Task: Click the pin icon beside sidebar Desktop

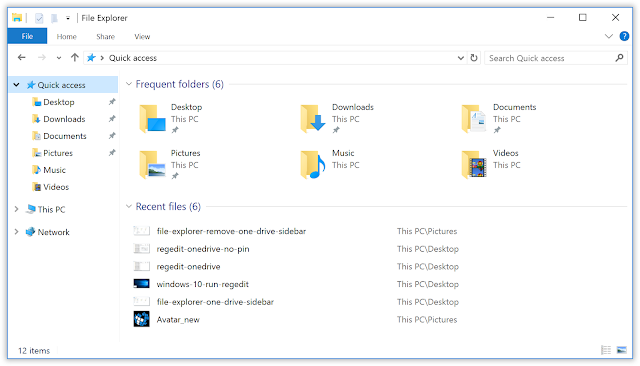Action: click(x=112, y=102)
